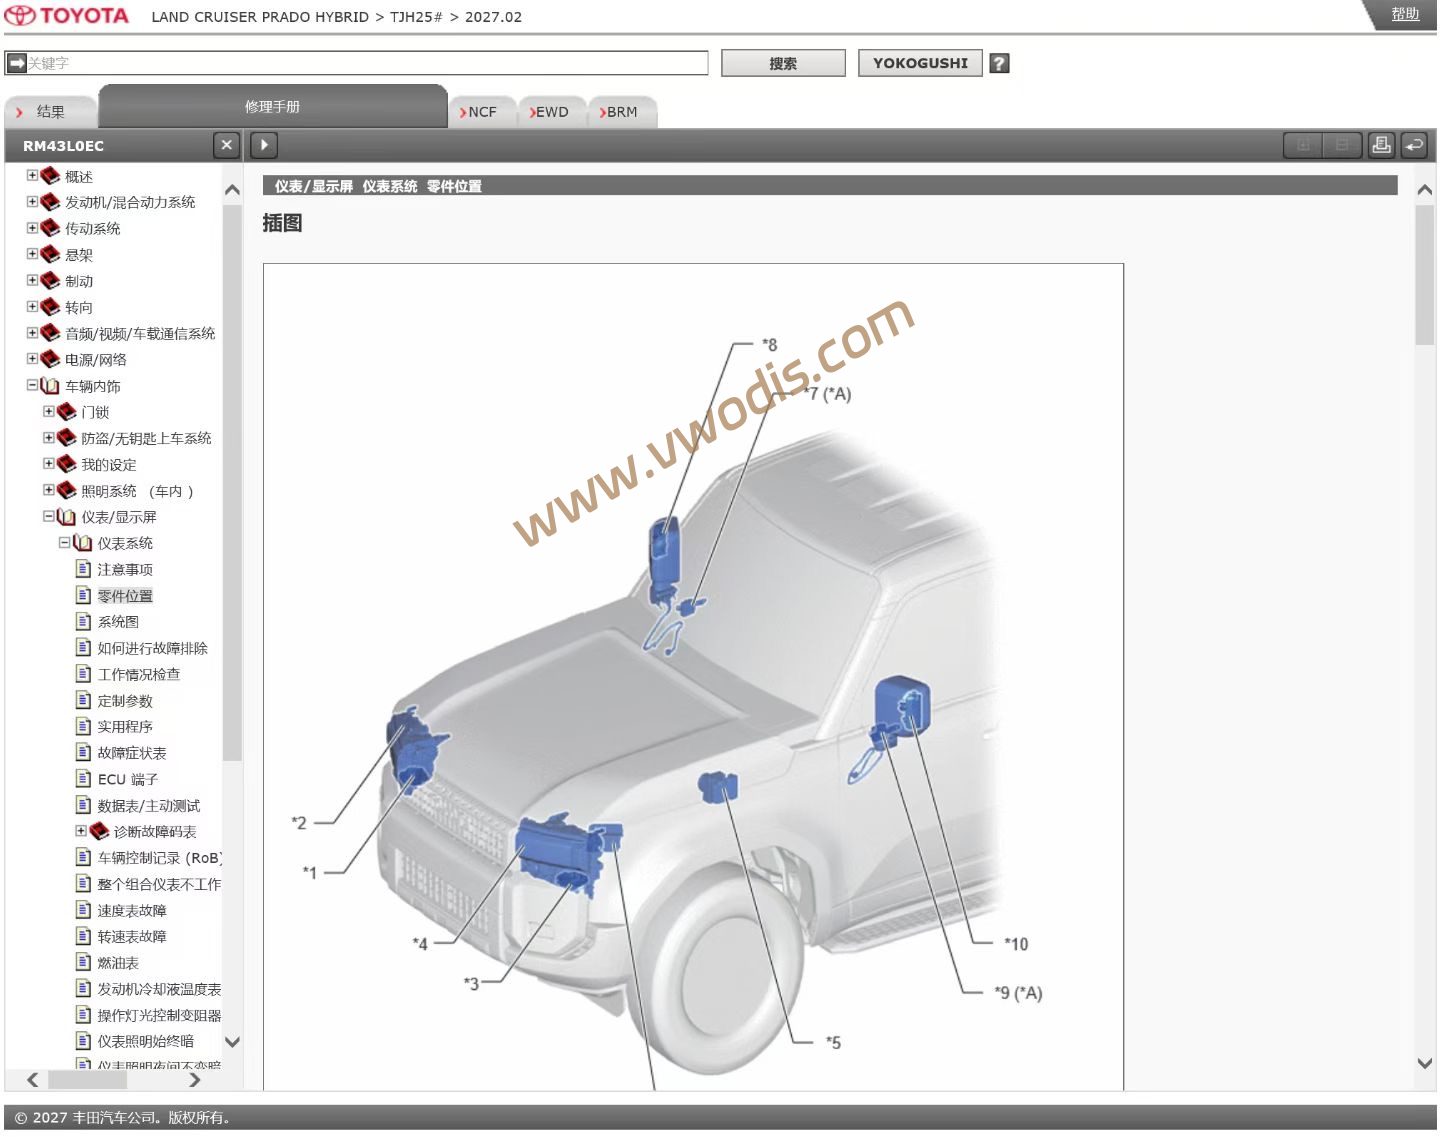Click the document icon beside 注意事项
Screen dimensions: 1440x1137
[84, 569]
